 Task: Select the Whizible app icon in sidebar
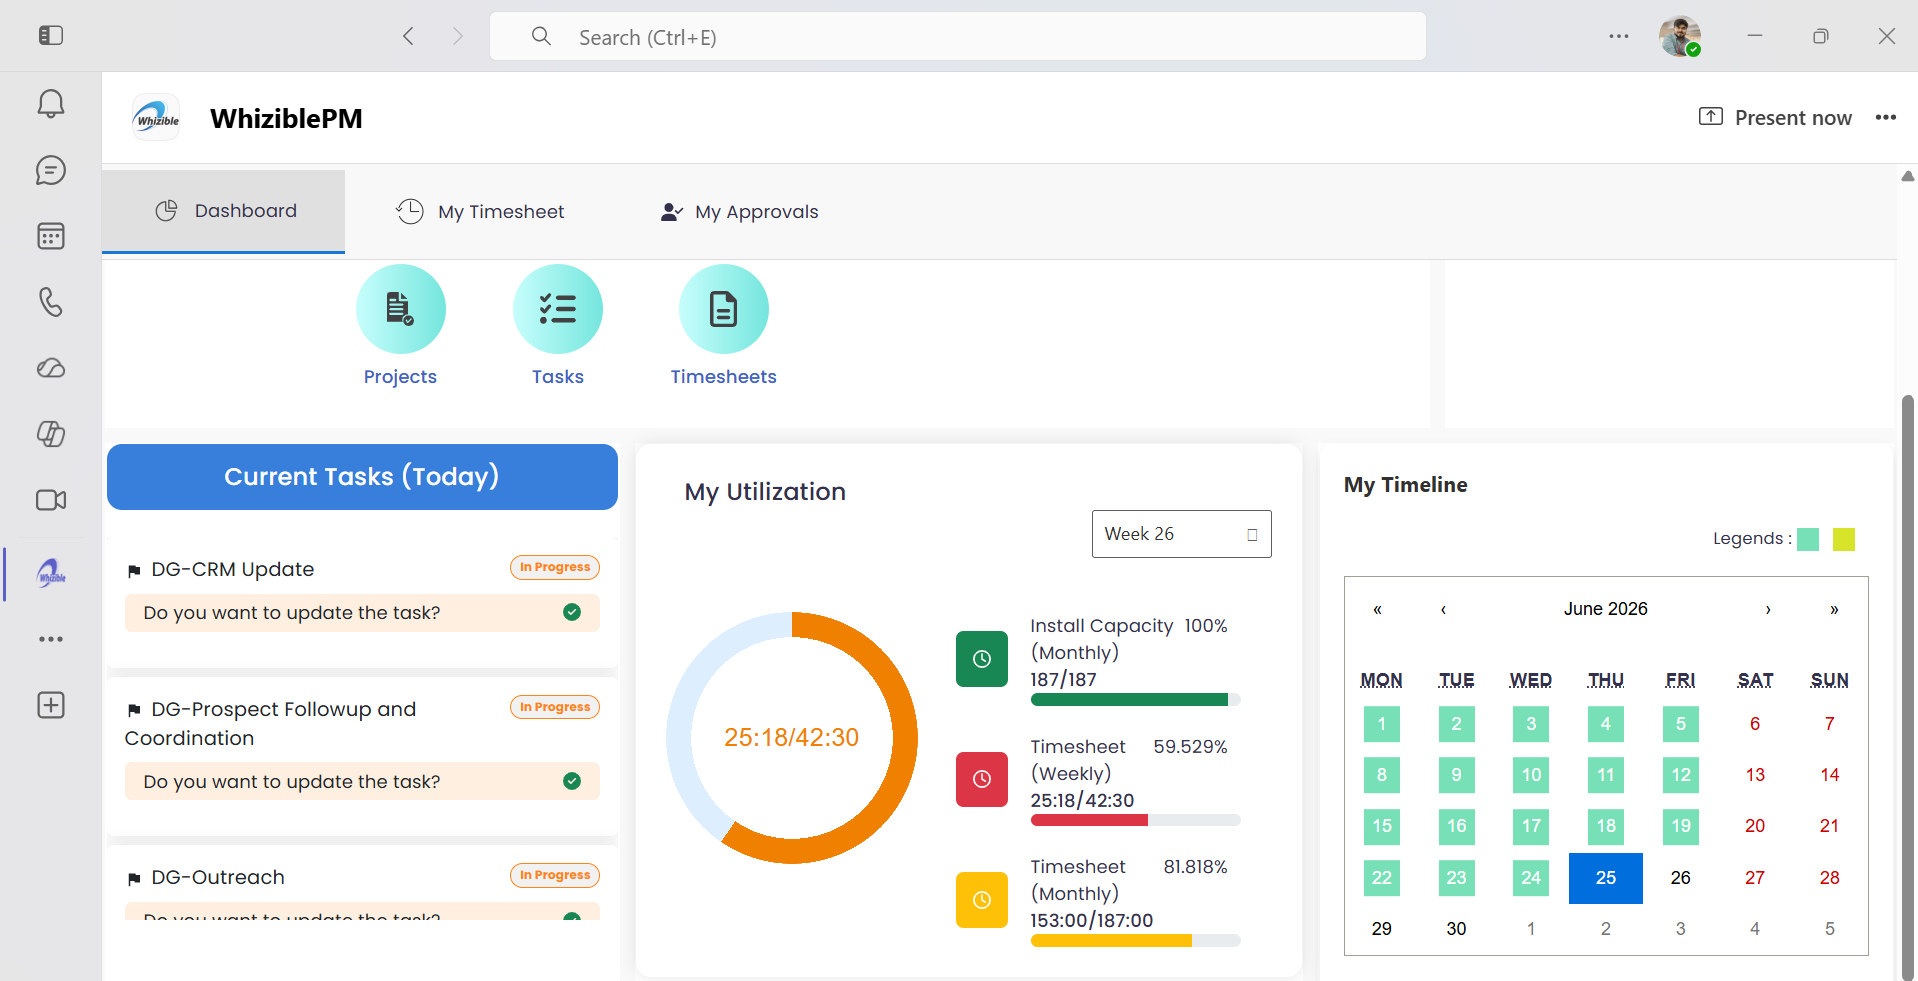tap(51, 573)
